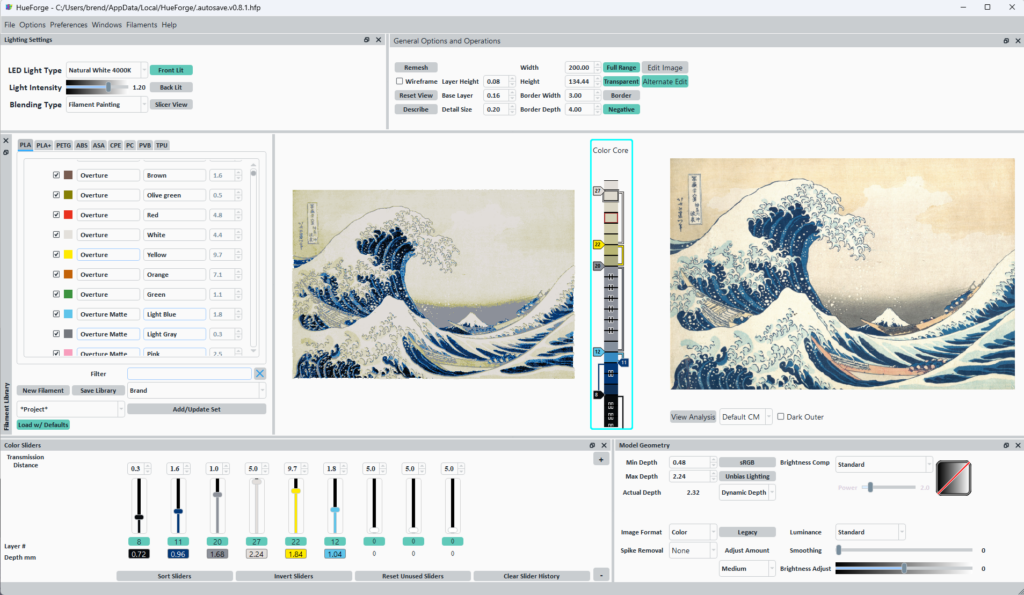
Task: Open the Filaments menu
Action: (142, 25)
